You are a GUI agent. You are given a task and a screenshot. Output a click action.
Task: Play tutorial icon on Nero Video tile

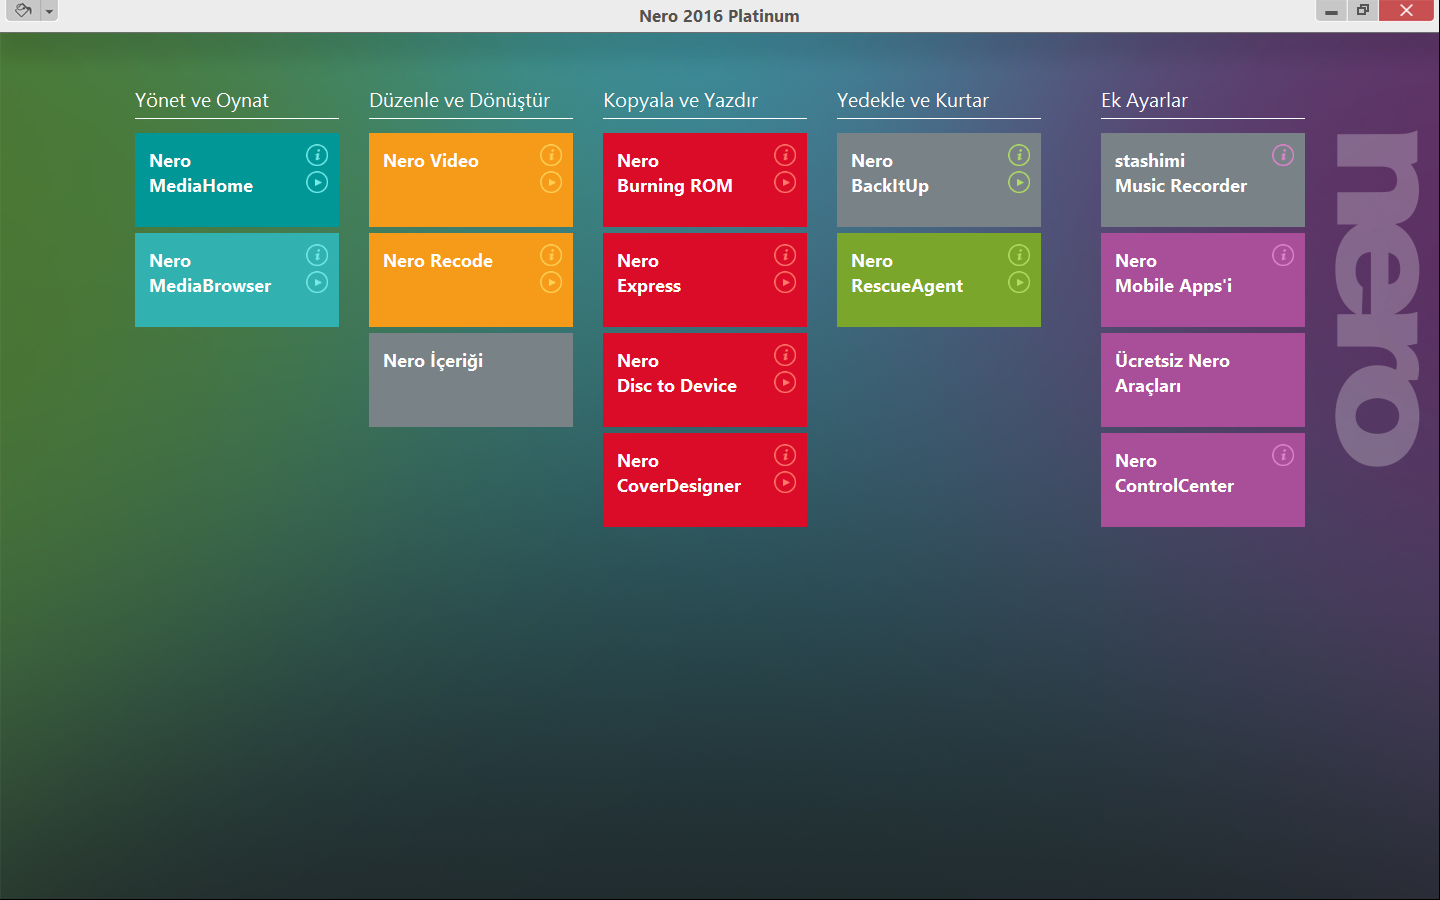tap(551, 182)
